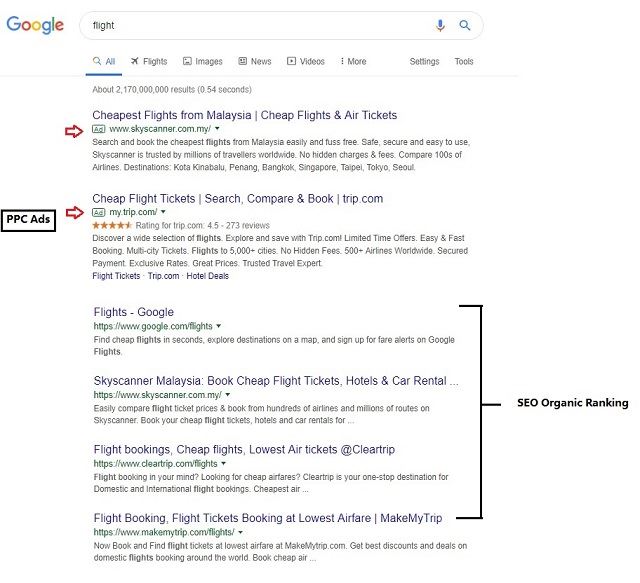Open the 'Flight Tickets' sitelink
The height and width of the screenshot is (583, 640).
(116, 276)
